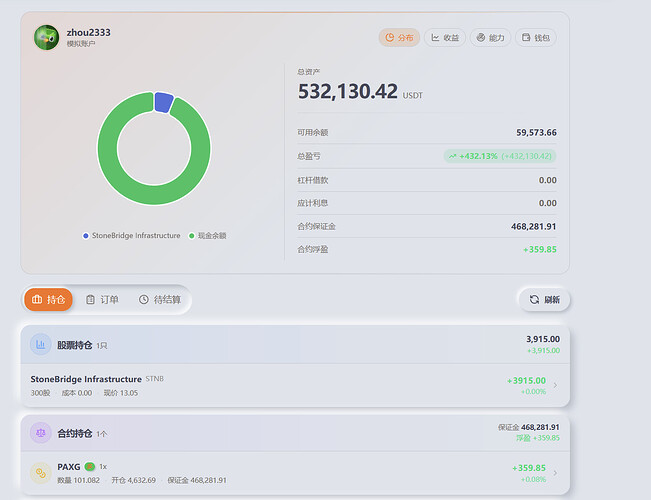Screen dimensions: 651x500
Task: Open StoneBridge Infrastructure stock name
Action: tap(86, 379)
